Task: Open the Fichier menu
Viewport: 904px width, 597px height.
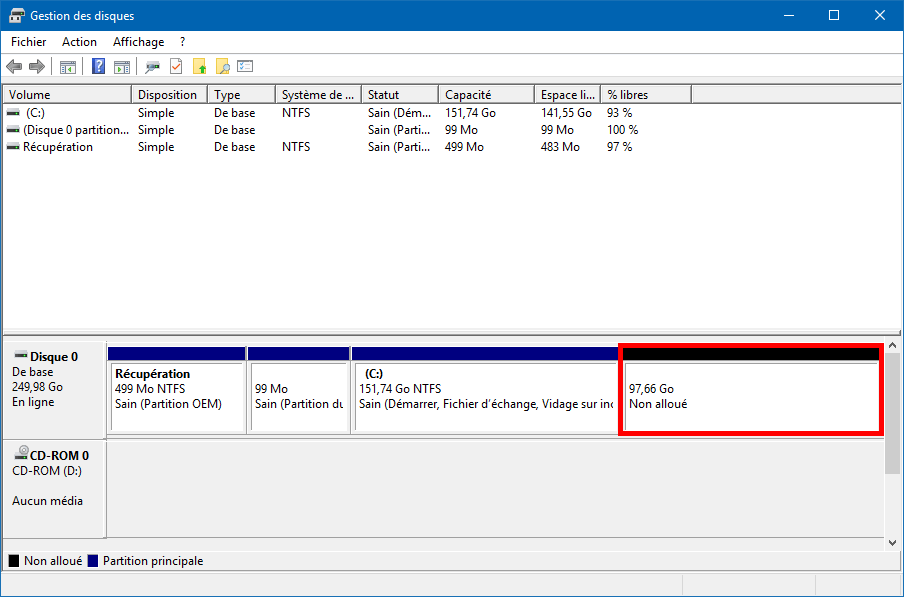Action: coord(28,41)
